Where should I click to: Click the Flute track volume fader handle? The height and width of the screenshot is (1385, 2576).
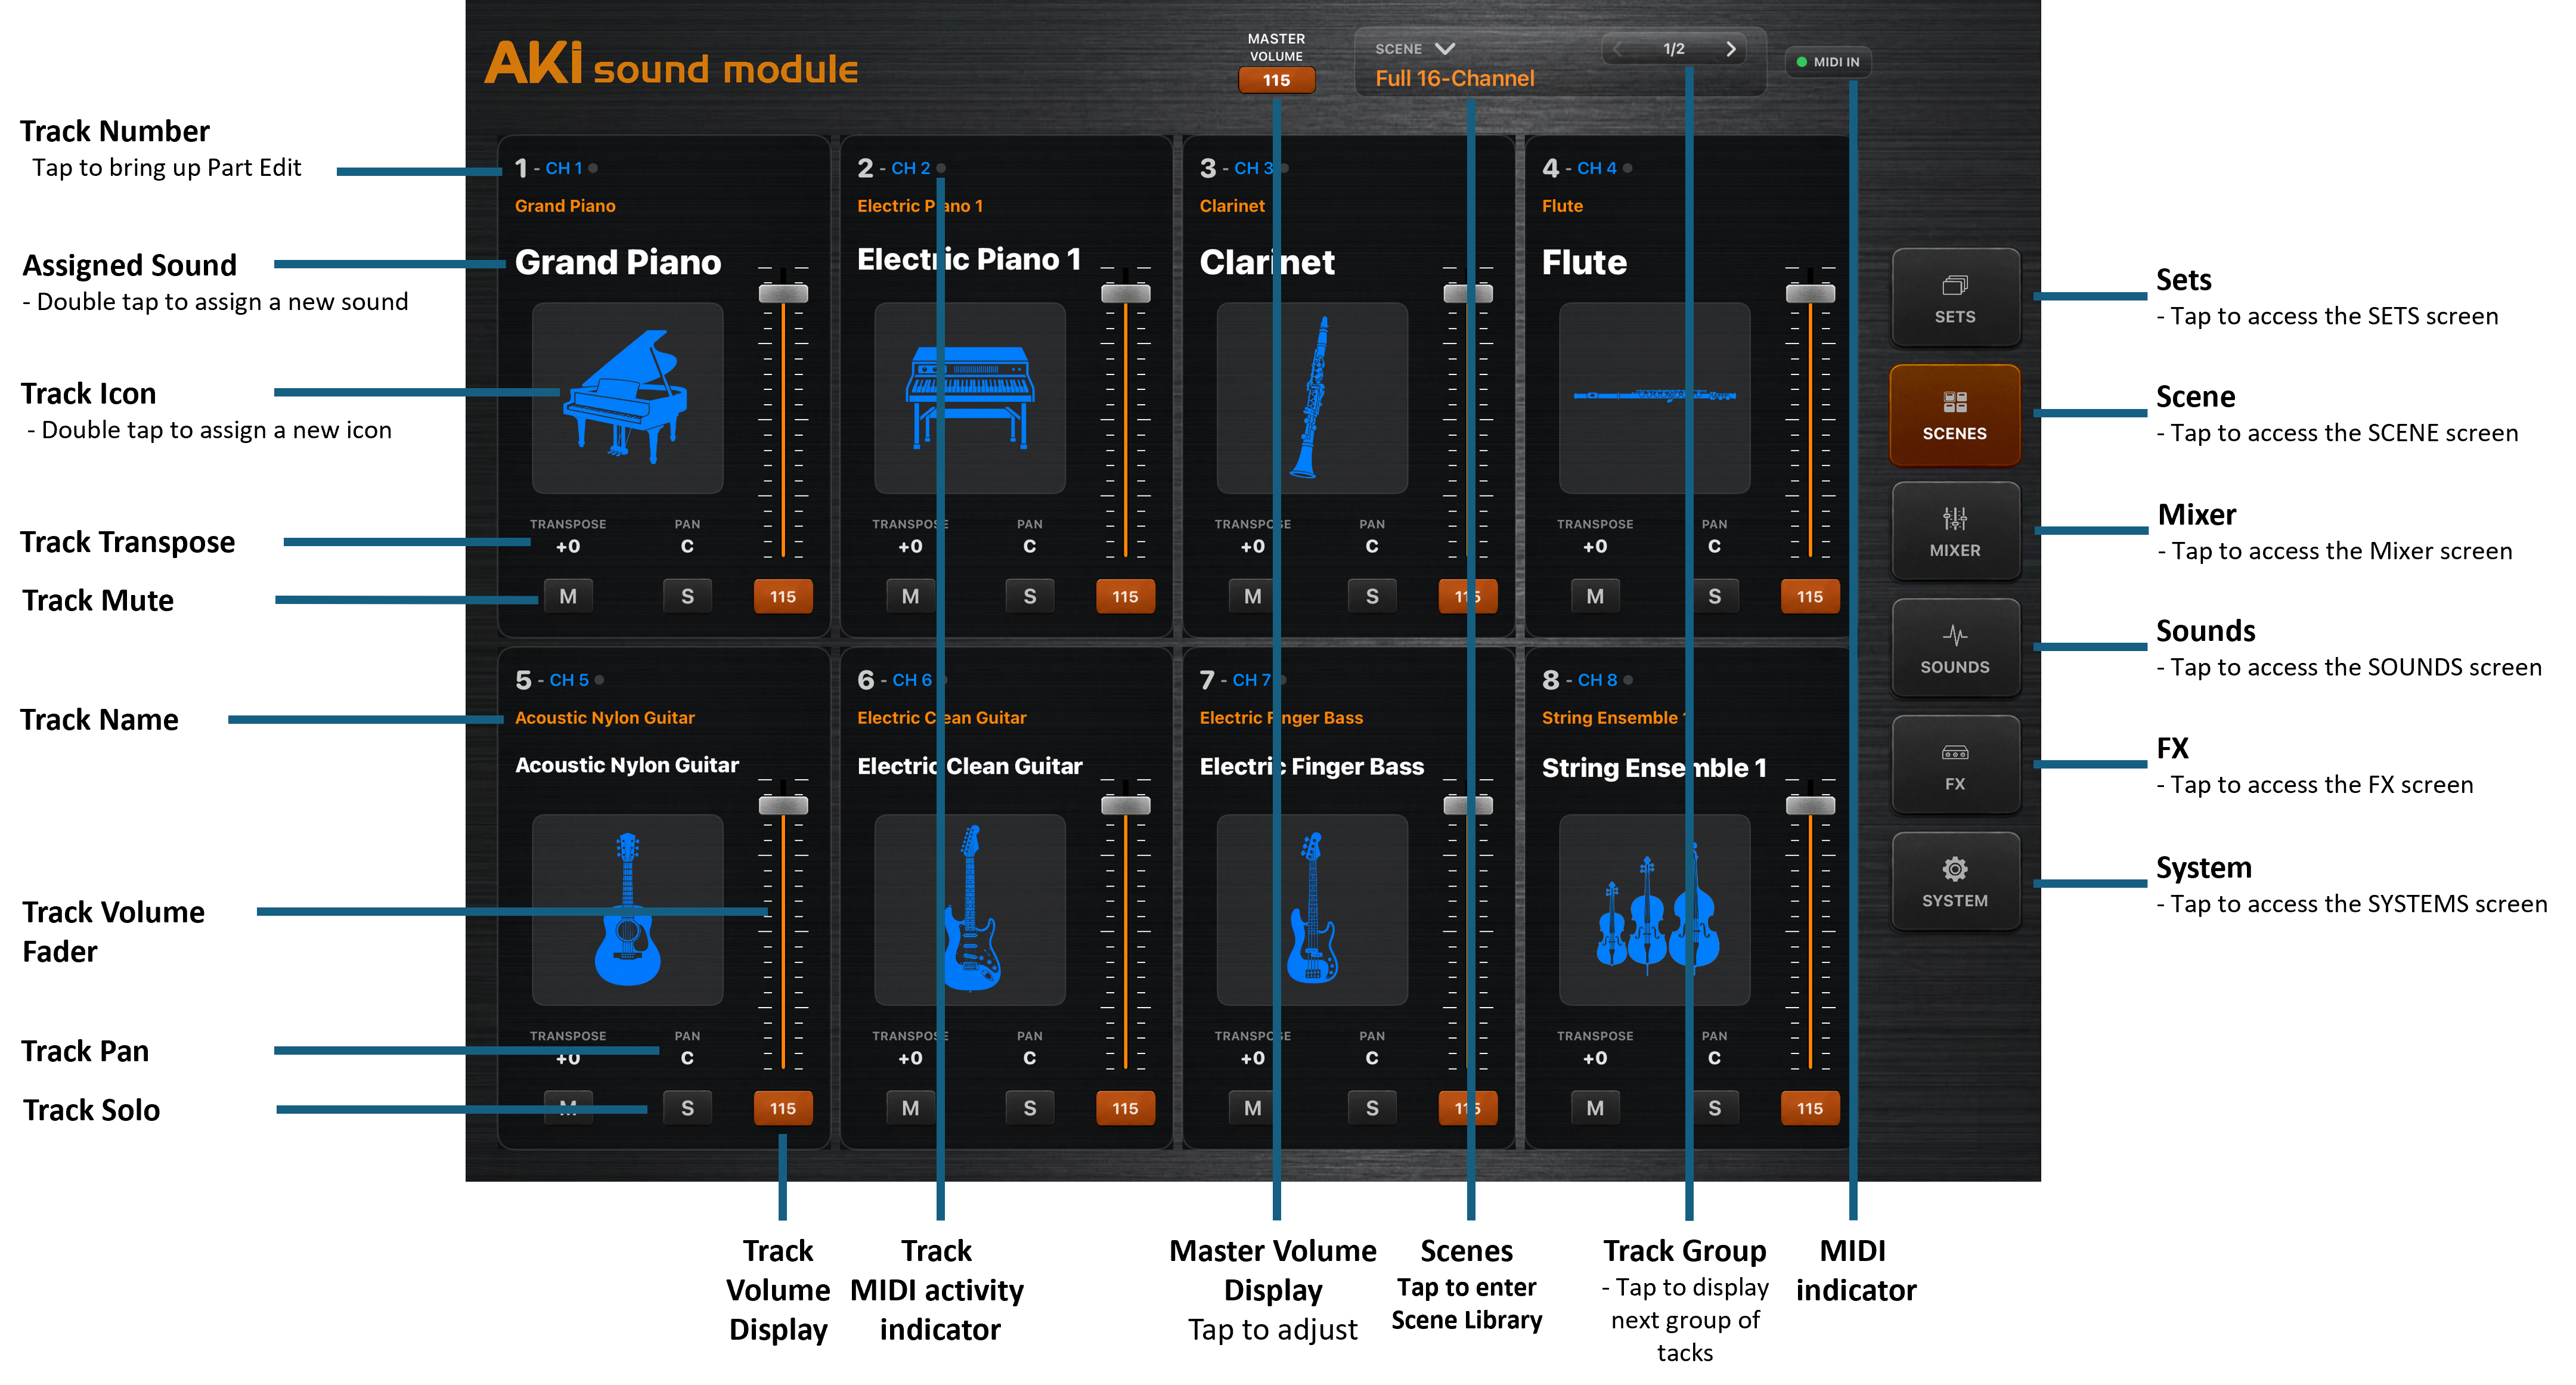pyautogui.click(x=1810, y=293)
